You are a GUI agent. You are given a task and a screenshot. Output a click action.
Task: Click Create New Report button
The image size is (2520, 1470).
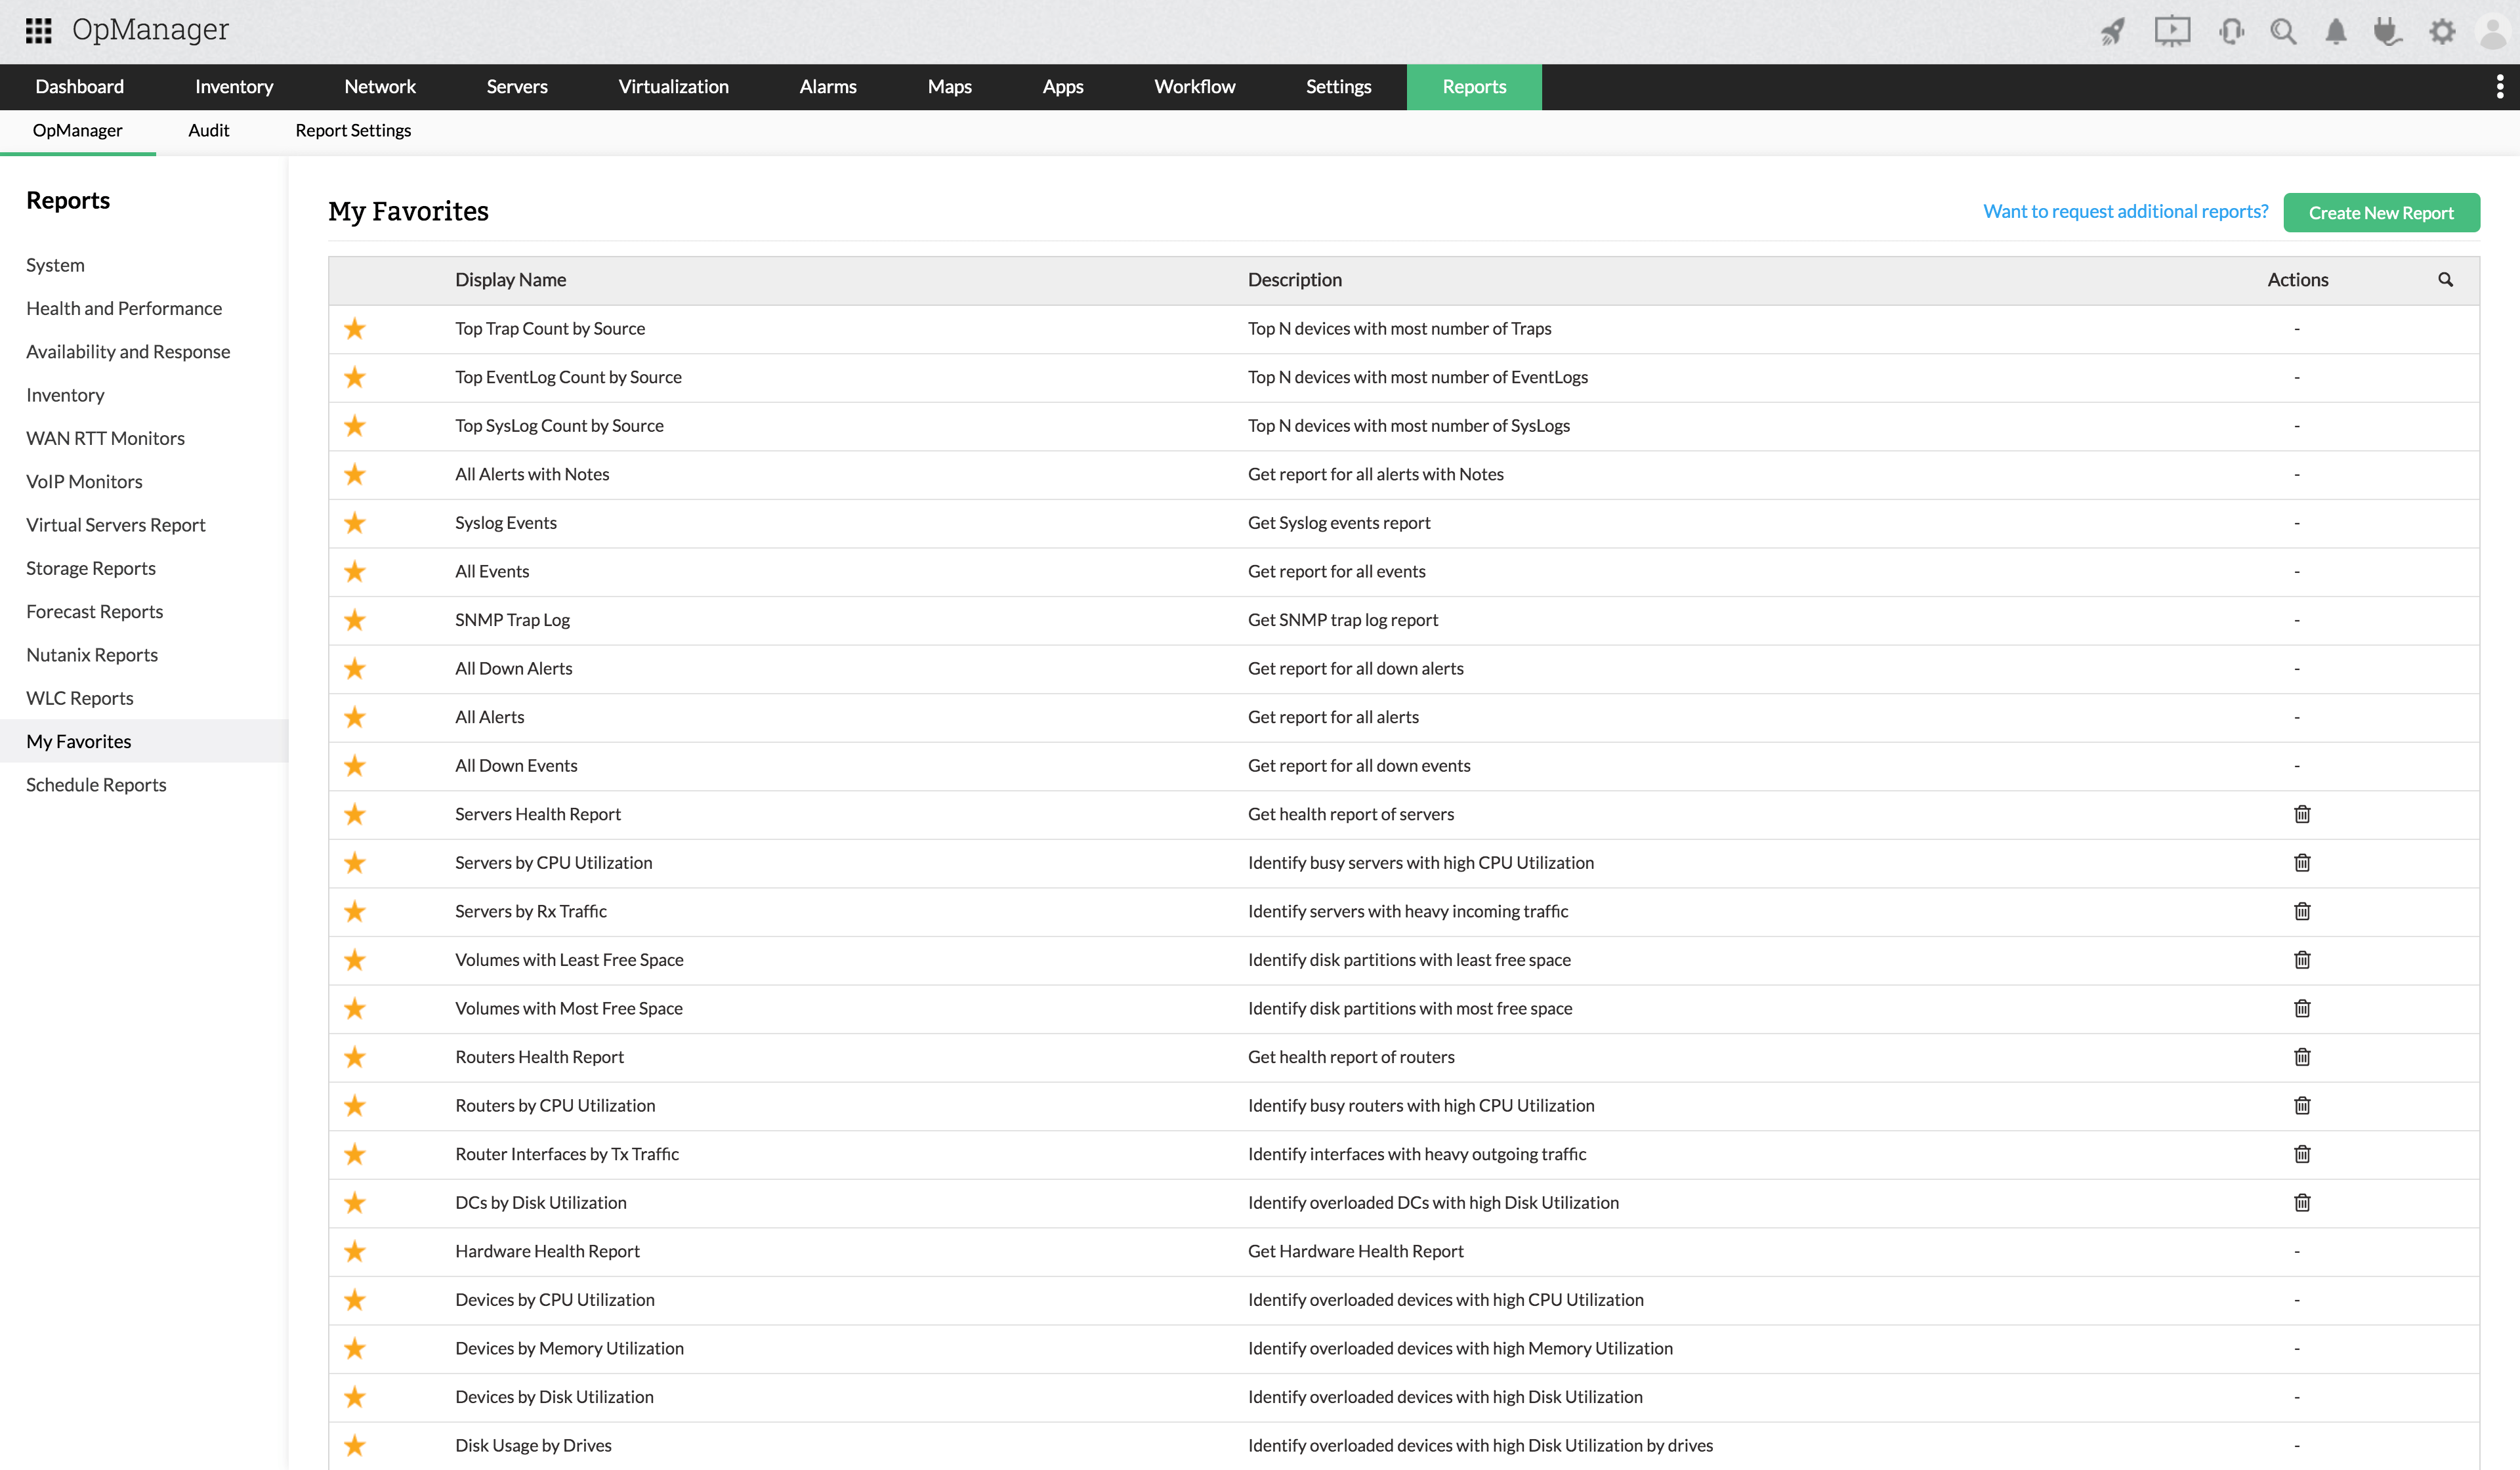coord(2380,213)
